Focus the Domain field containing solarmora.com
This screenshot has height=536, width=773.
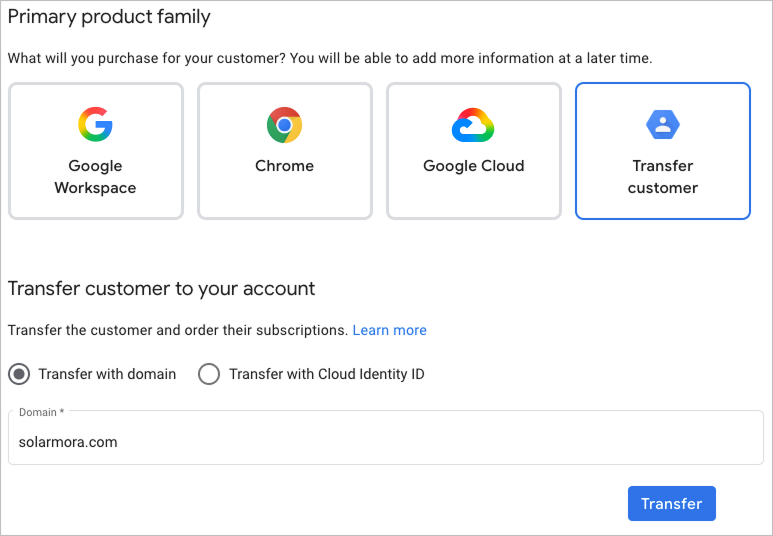pyautogui.click(x=386, y=438)
